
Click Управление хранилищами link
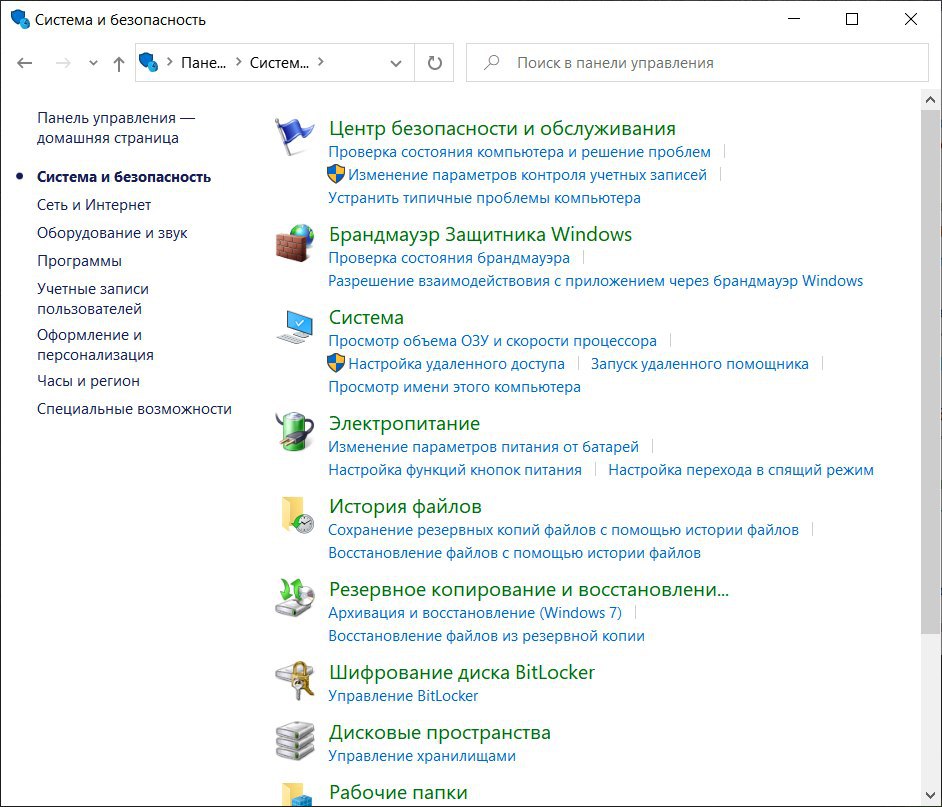[422, 755]
